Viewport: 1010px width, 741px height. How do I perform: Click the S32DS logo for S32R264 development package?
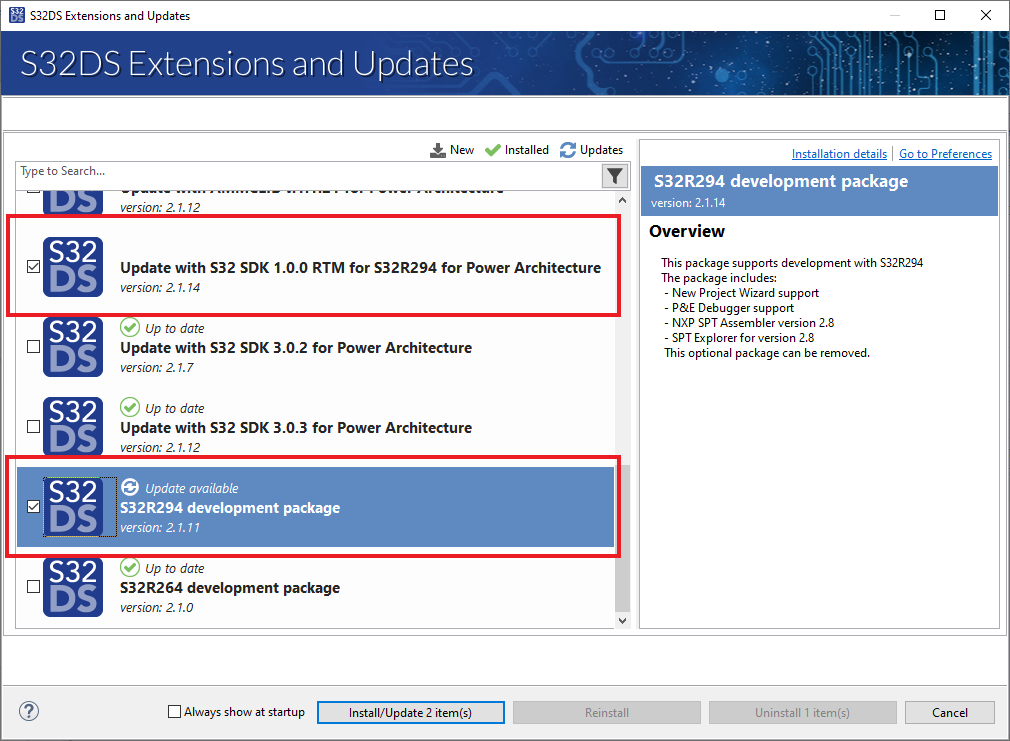coord(72,587)
